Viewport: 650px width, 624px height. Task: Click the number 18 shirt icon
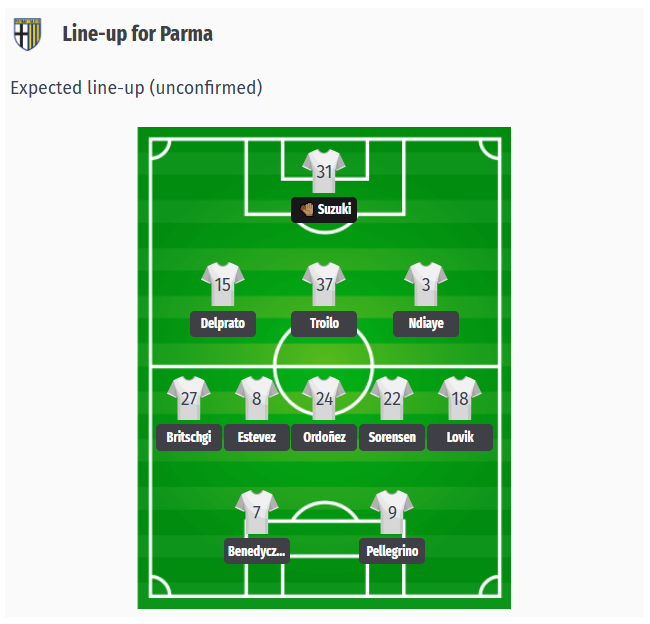(x=460, y=398)
